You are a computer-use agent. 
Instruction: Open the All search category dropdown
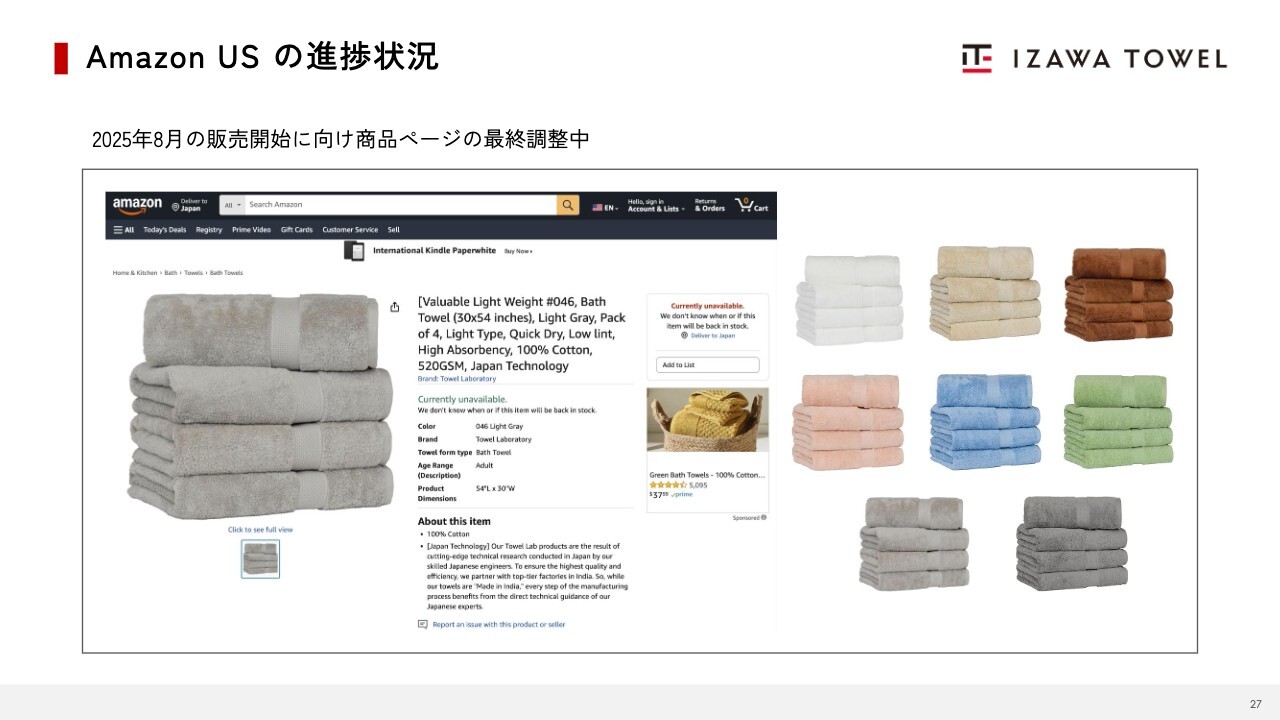pos(233,205)
